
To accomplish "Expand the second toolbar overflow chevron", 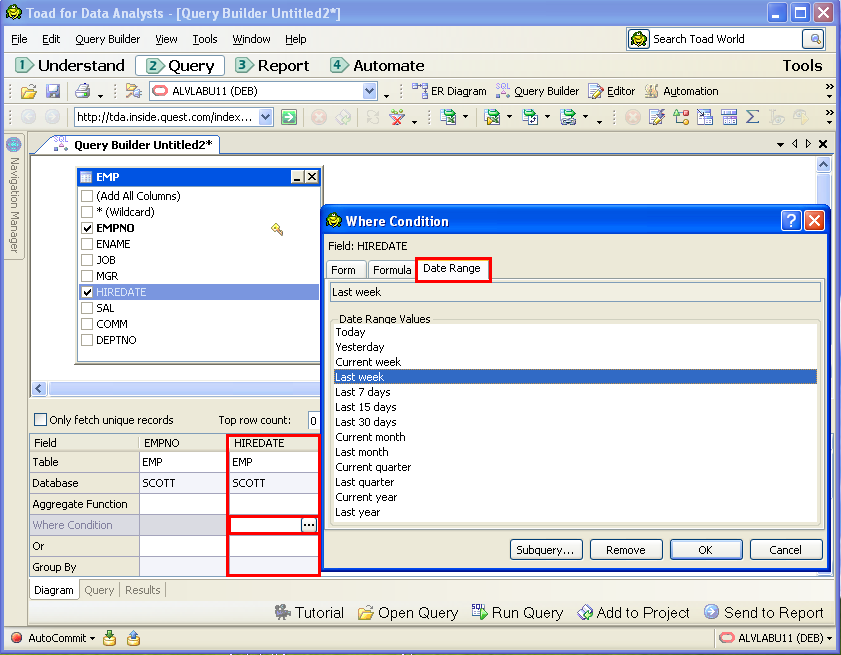I will click(x=830, y=117).
